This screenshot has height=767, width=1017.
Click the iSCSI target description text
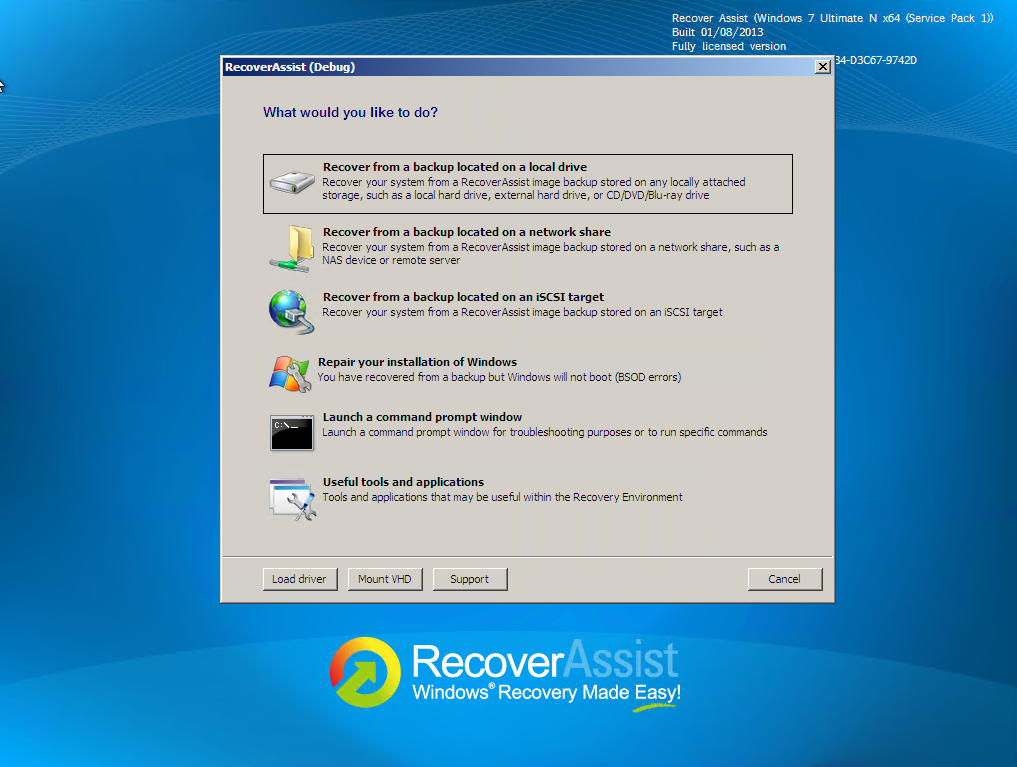[522, 312]
